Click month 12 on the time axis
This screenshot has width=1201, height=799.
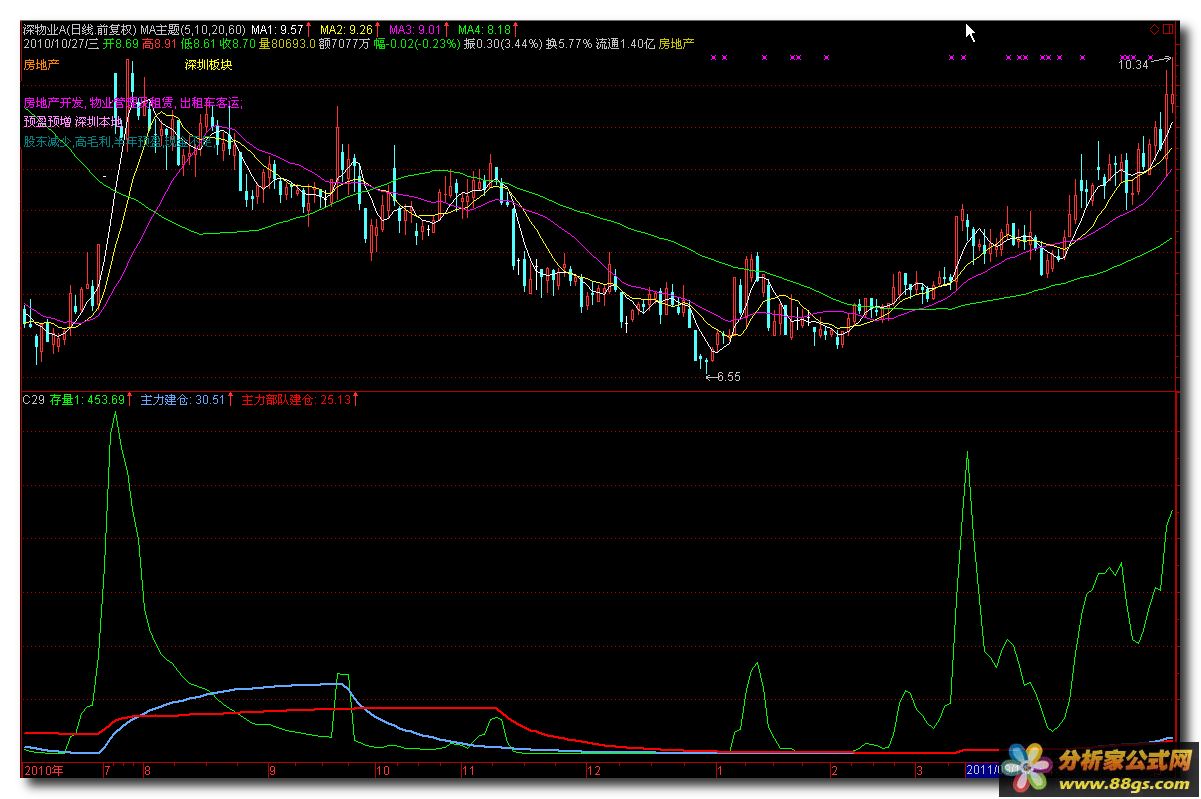click(x=594, y=771)
